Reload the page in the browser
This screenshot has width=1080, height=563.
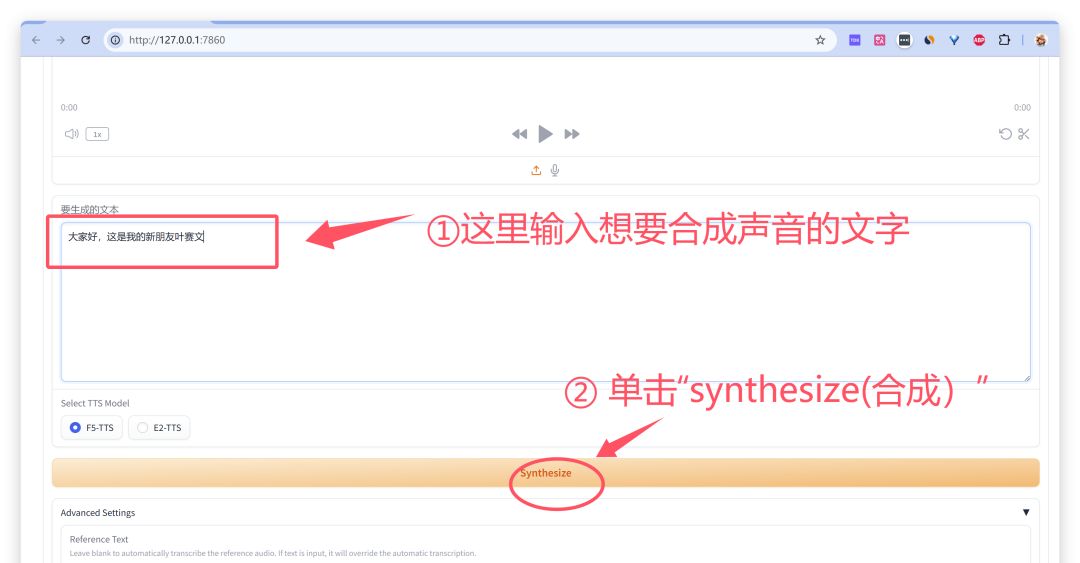(x=85, y=40)
